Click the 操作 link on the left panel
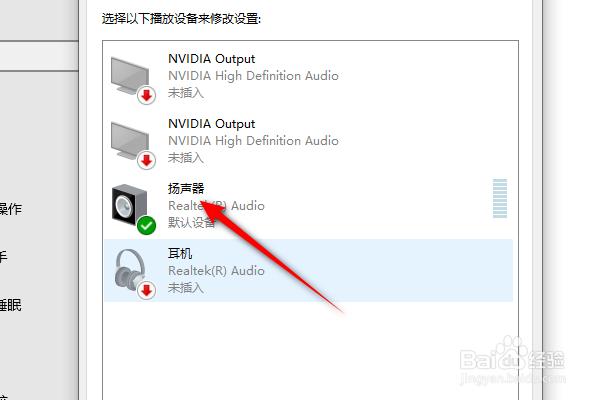 coord(10,210)
